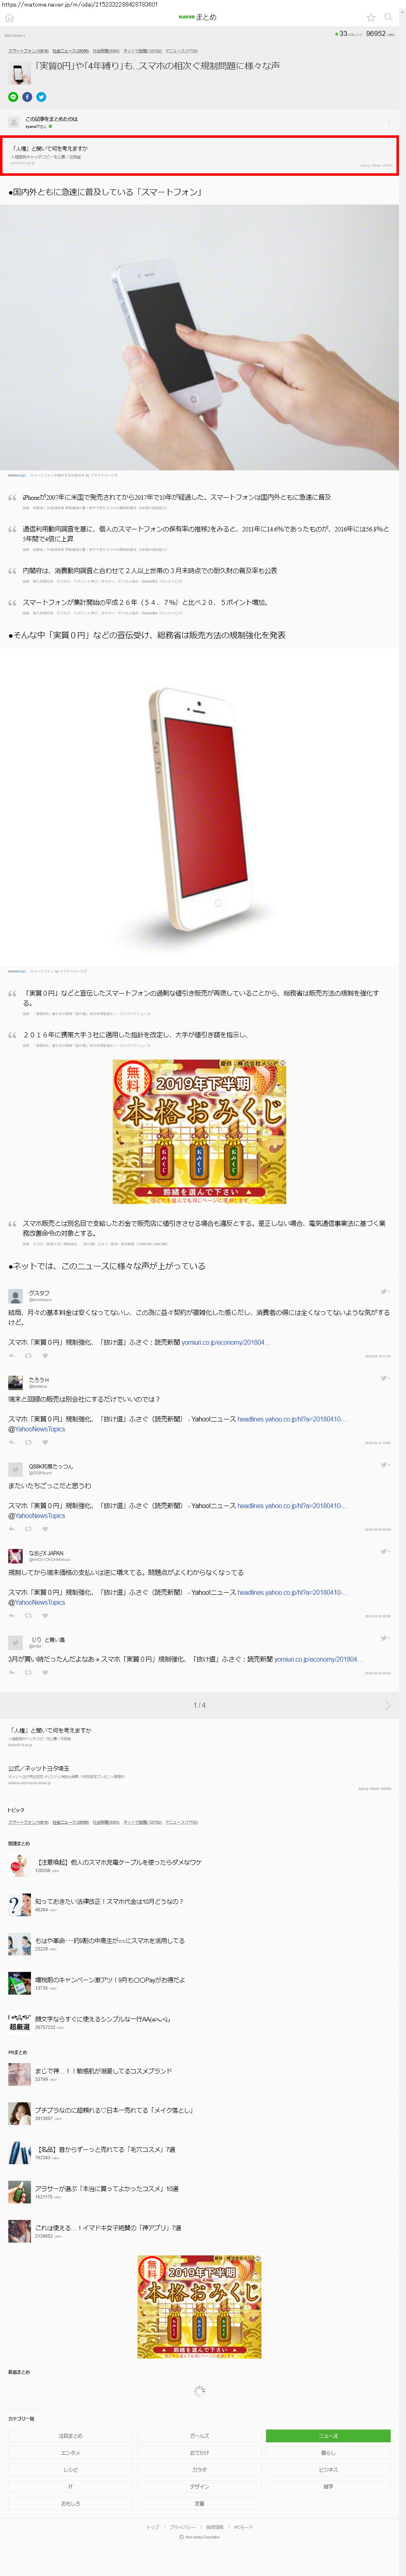Open search with the magnifier icon
The image size is (406, 2576).
pyautogui.click(x=389, y=17)
